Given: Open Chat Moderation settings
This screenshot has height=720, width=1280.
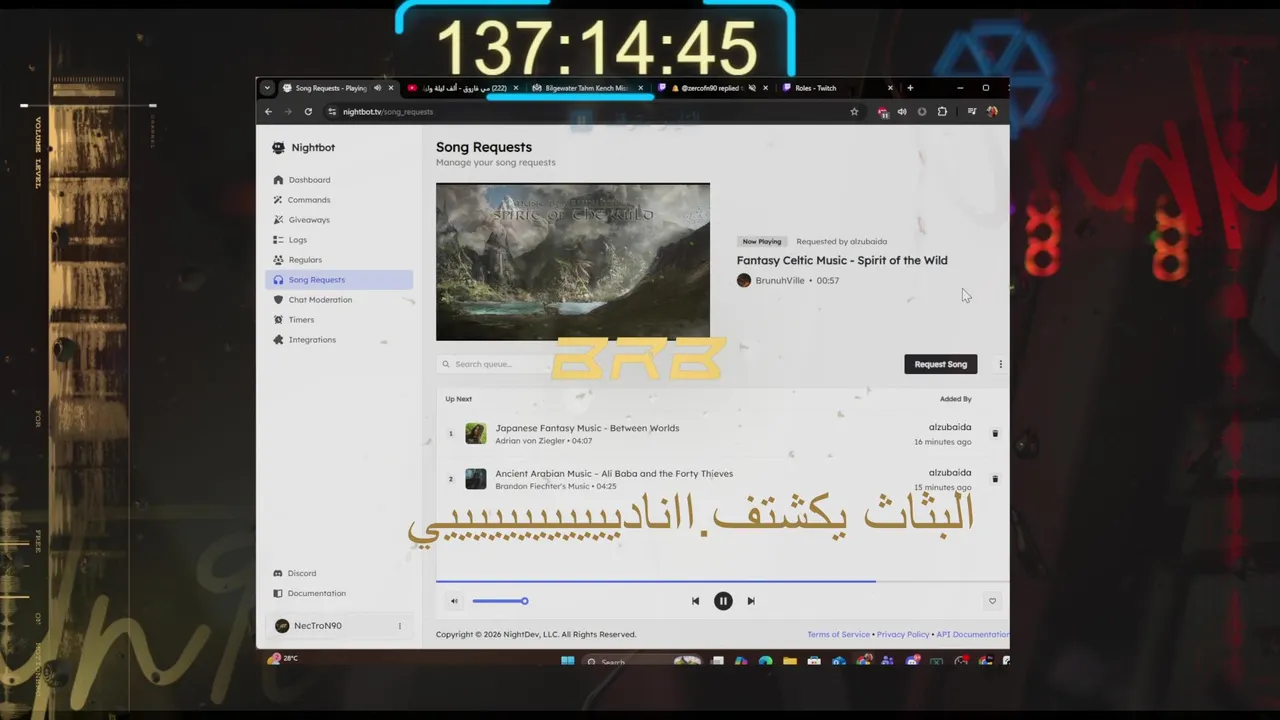Looking at the screenshot, I should pyautogui.click(x=339, y=300).
